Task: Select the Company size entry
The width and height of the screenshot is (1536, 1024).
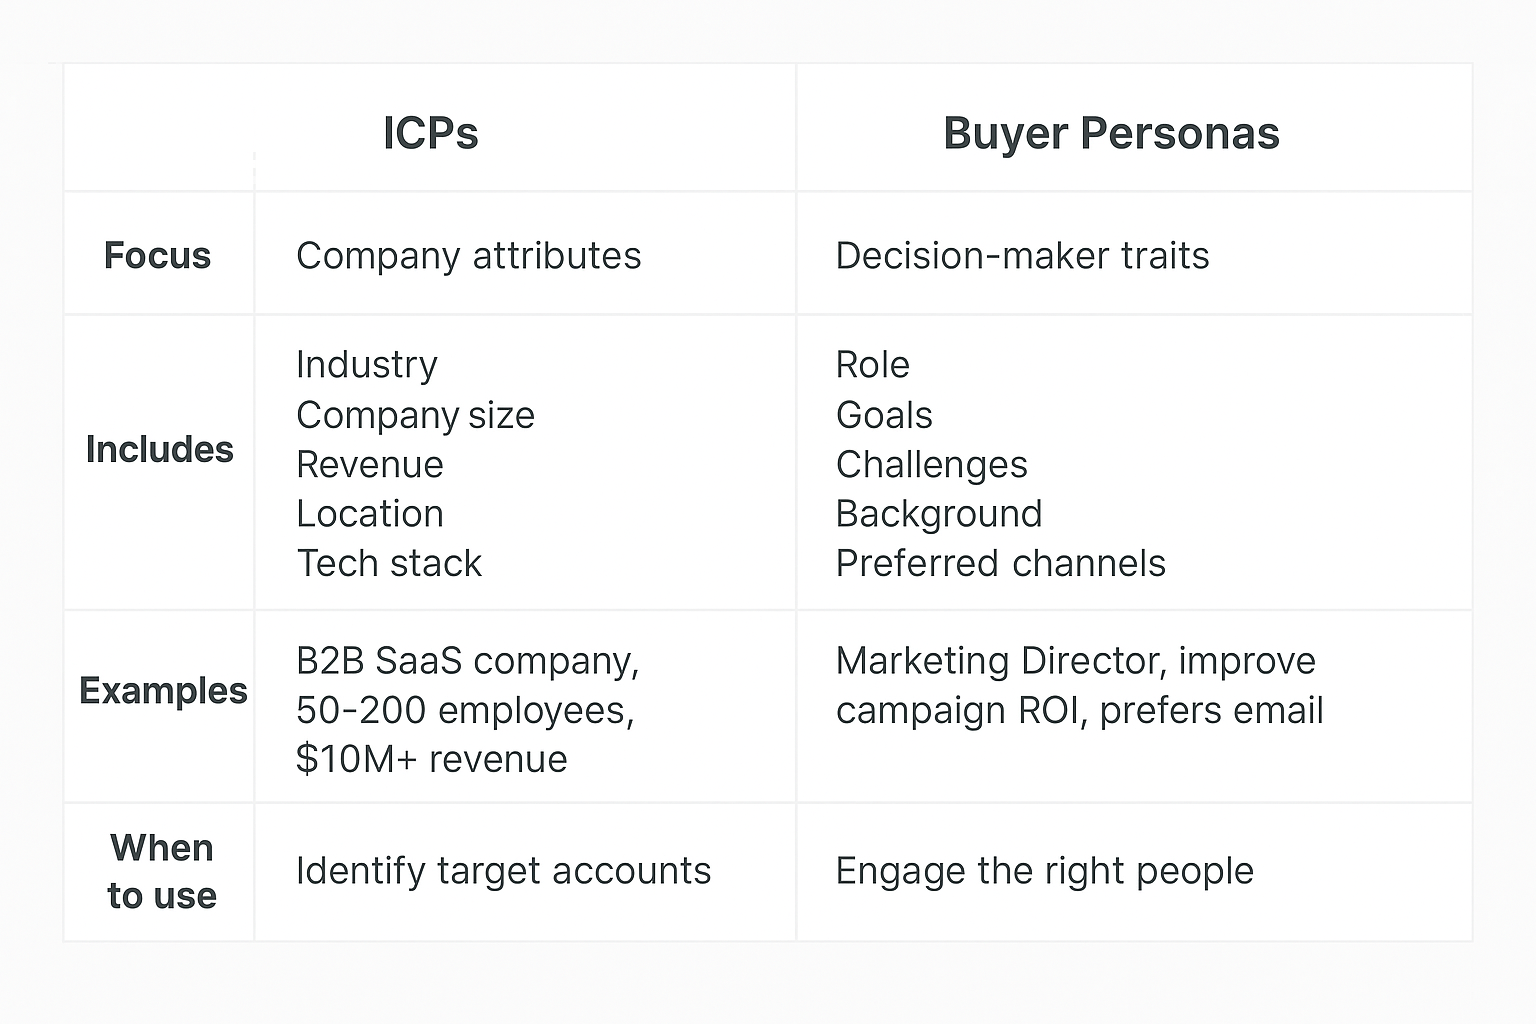Action: (x=415, y=415)
